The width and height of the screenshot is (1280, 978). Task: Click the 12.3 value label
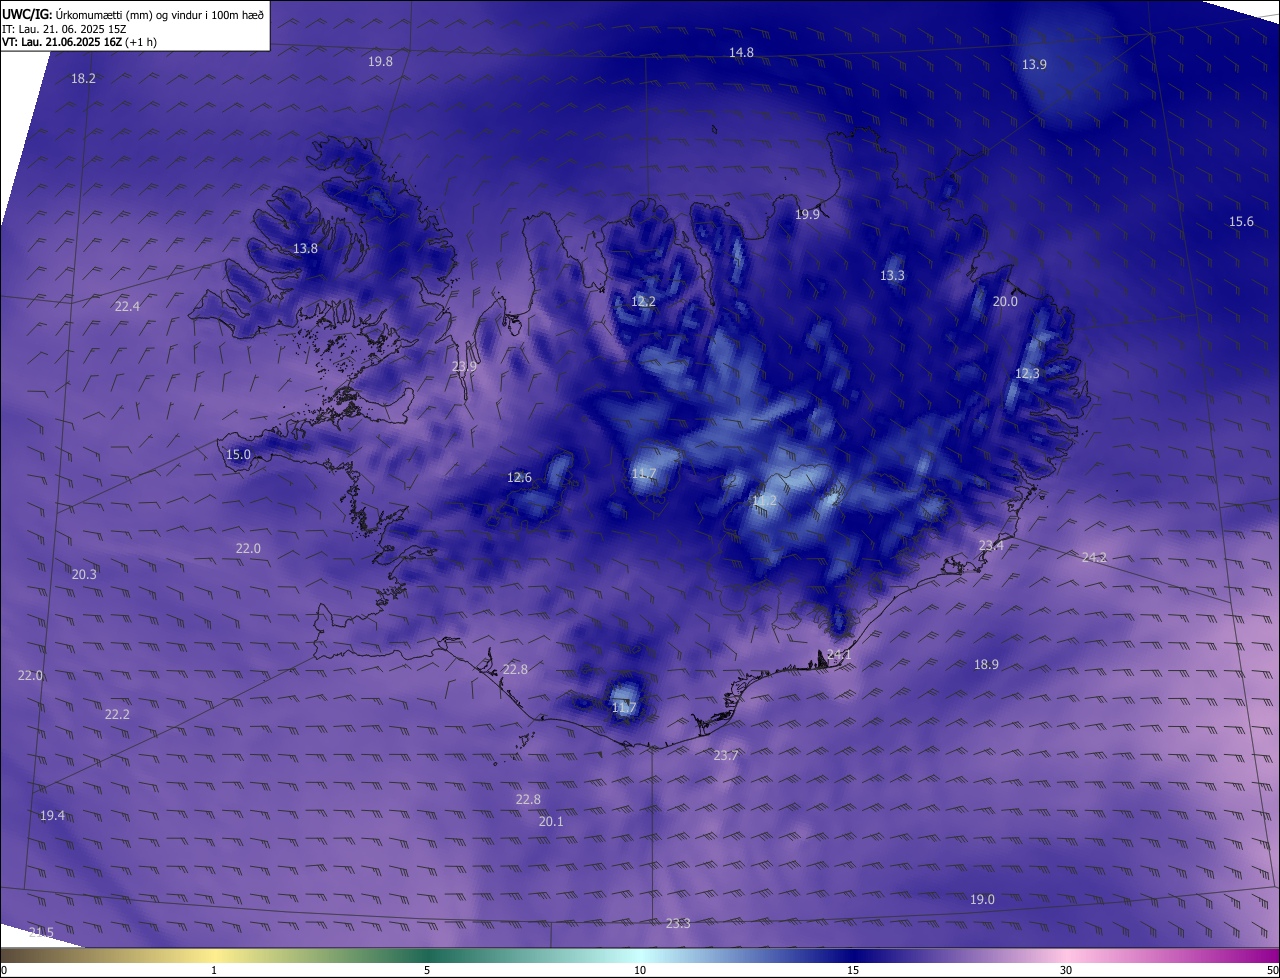1028,373
